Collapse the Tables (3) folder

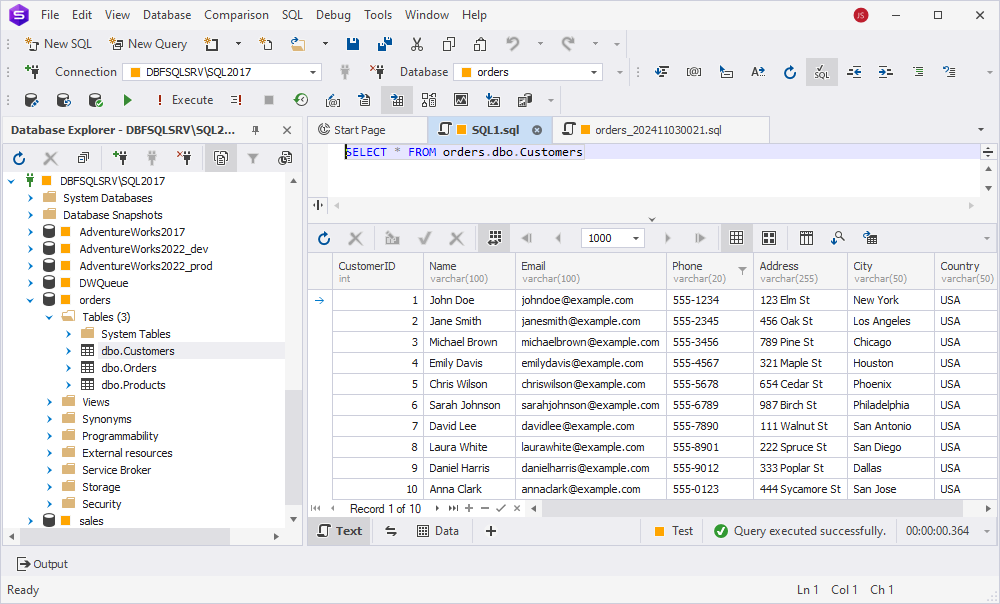[49, 317]
